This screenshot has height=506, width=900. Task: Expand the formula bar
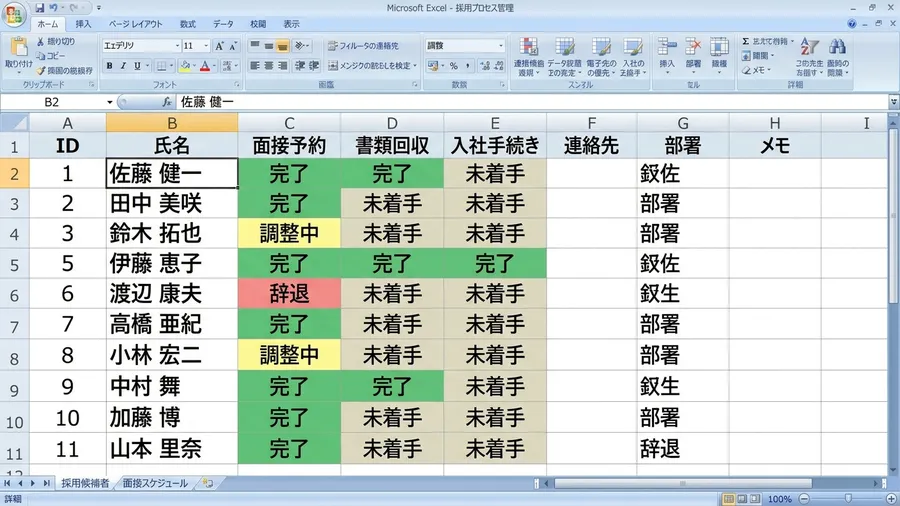pyautogui.click(x=894, y=102)
